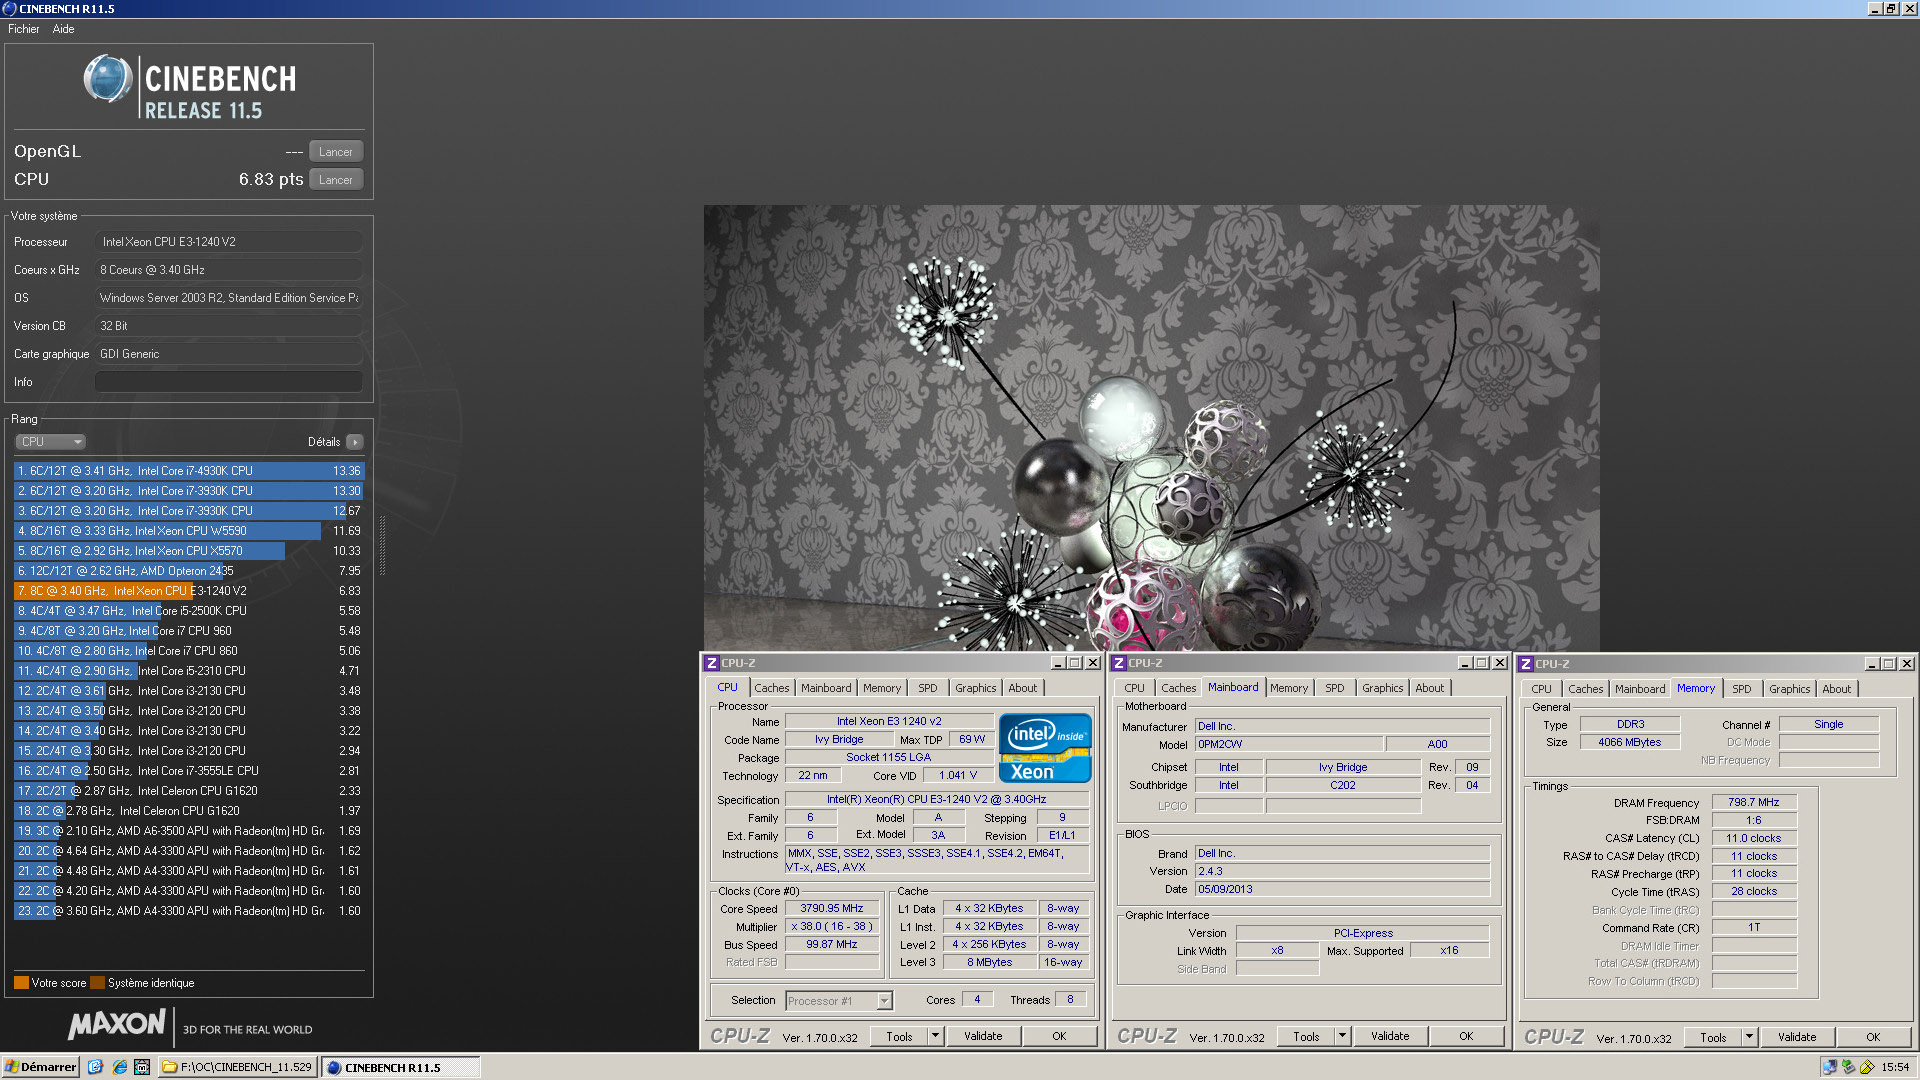Viewport: 1920px width, 1080px height.
Task: Switch to the F:\OC\CINEBENCH_11.529 folder taskbar button
Action: (237, 1067)
